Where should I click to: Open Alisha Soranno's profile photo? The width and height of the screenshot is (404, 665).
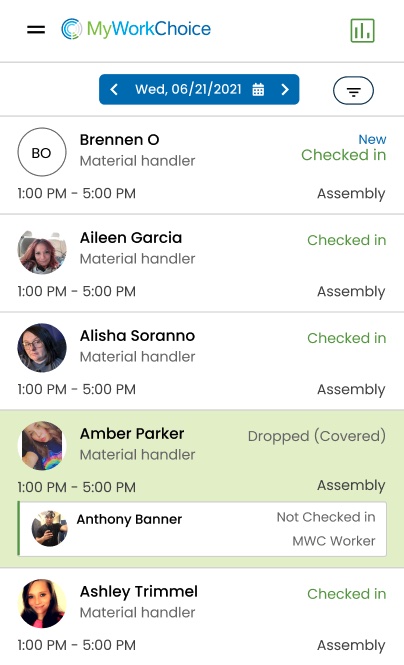click(x=42, y=348)
